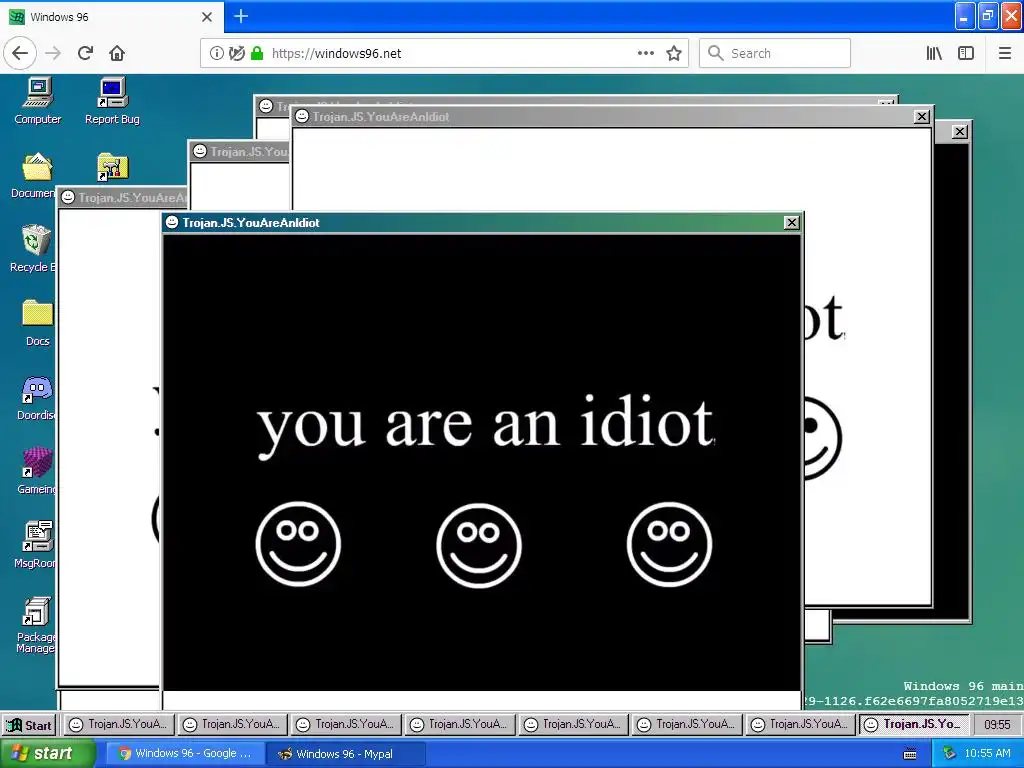
Task: Open the browser Library icon
Action: tap(934, 53)
